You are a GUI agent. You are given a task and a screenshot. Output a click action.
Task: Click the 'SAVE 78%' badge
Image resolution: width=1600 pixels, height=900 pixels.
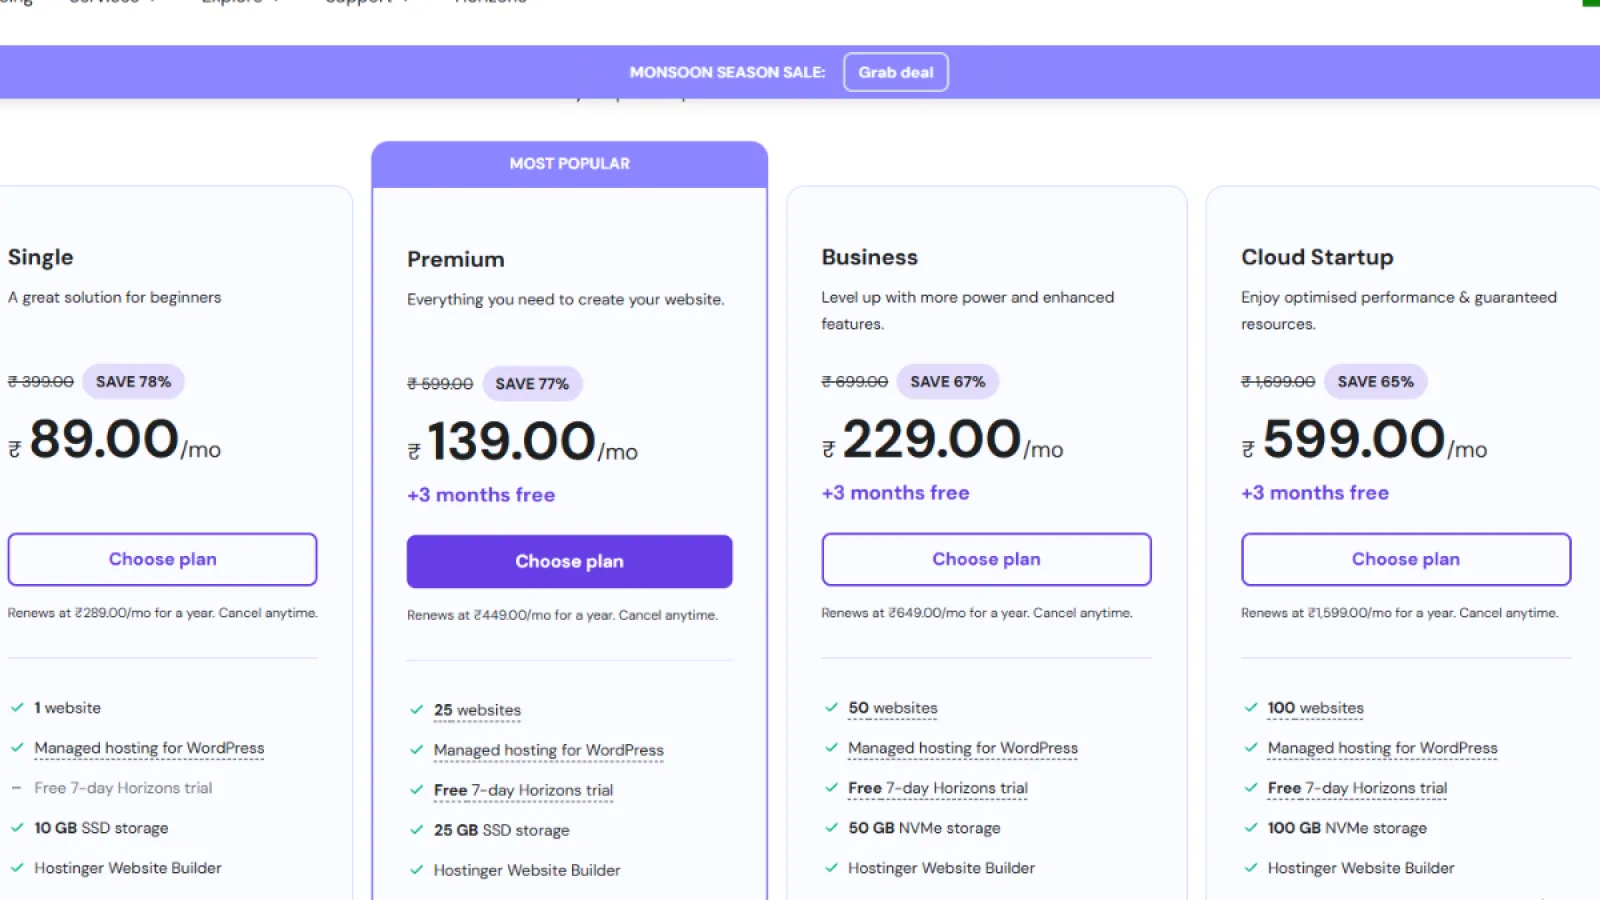pyautogui.click(x=133, y=381)
